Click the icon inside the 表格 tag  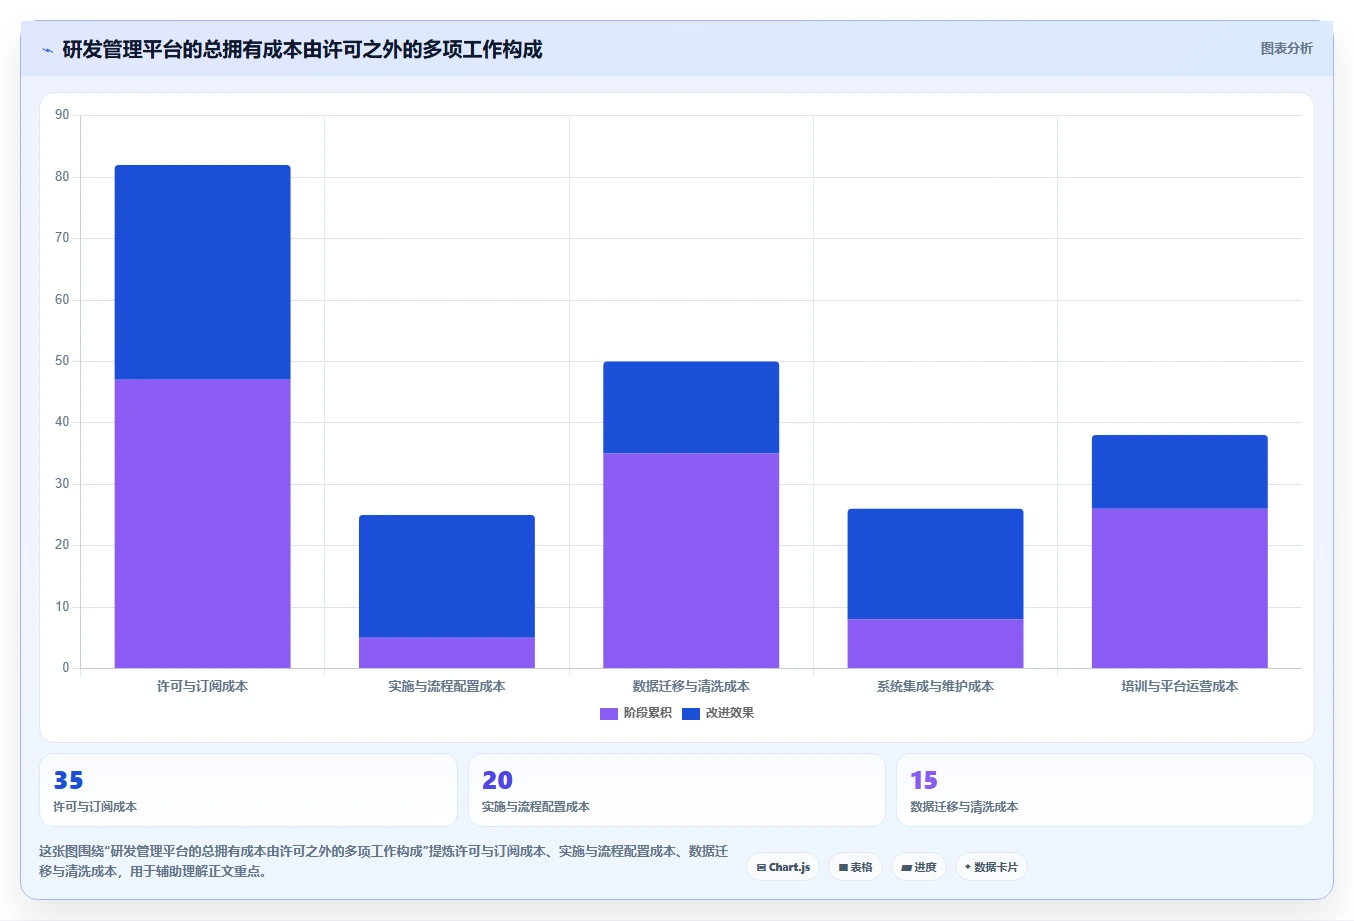click(843, 867)
